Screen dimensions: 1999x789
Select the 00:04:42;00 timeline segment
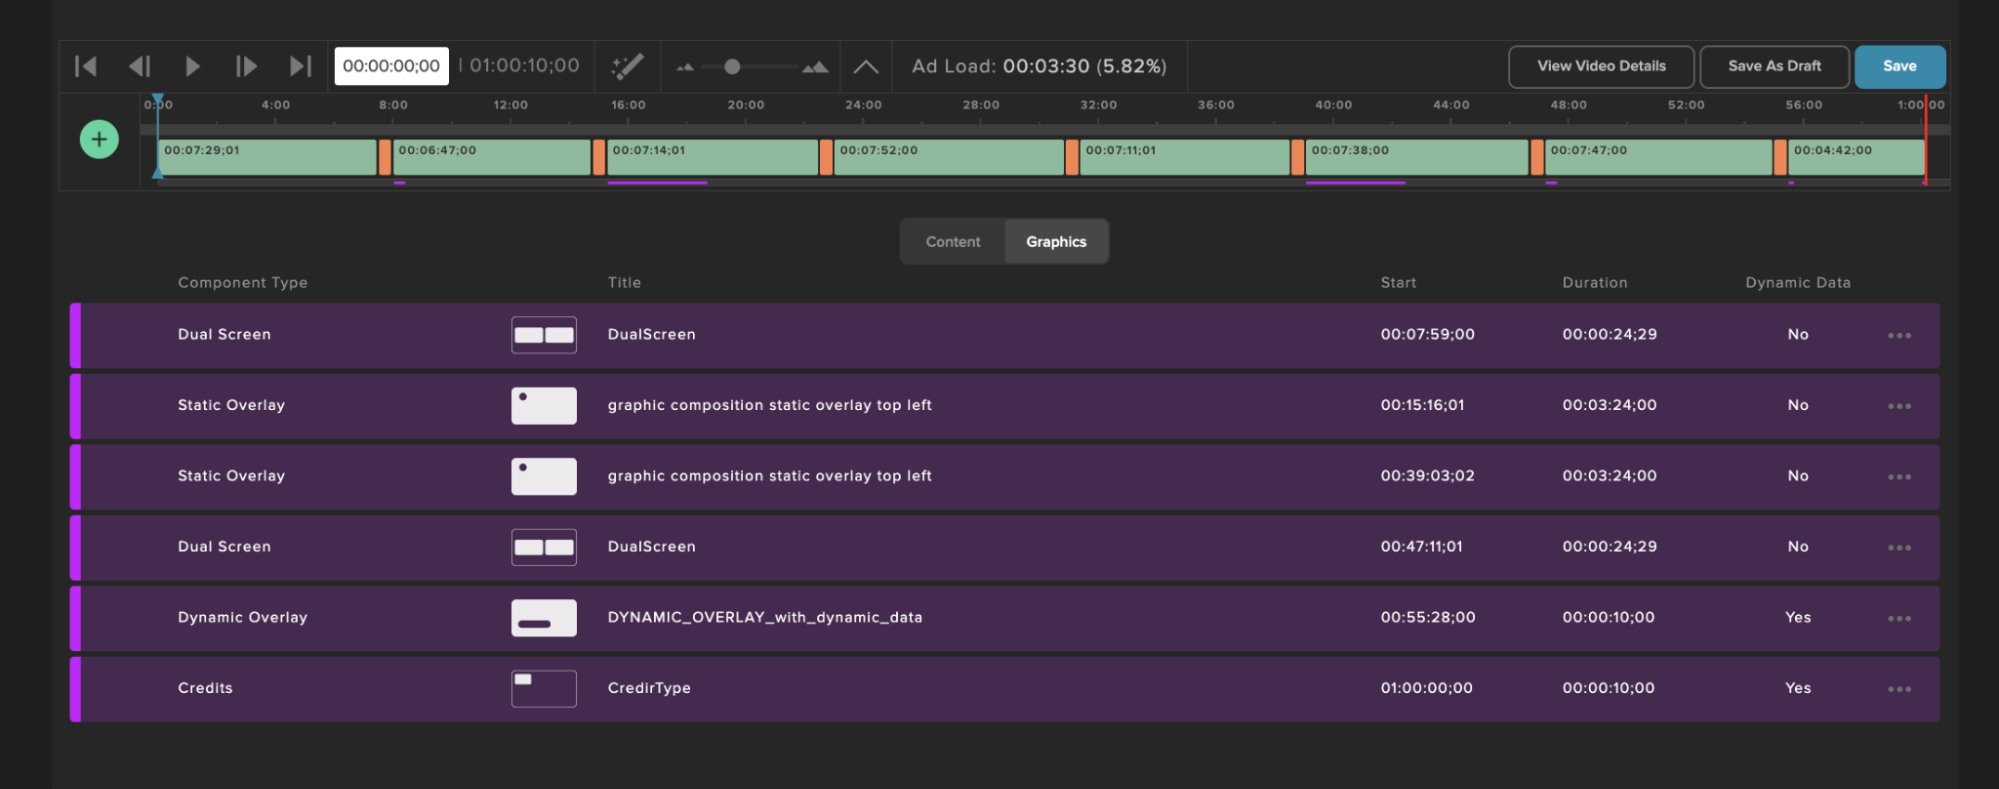click(1857, 157)
